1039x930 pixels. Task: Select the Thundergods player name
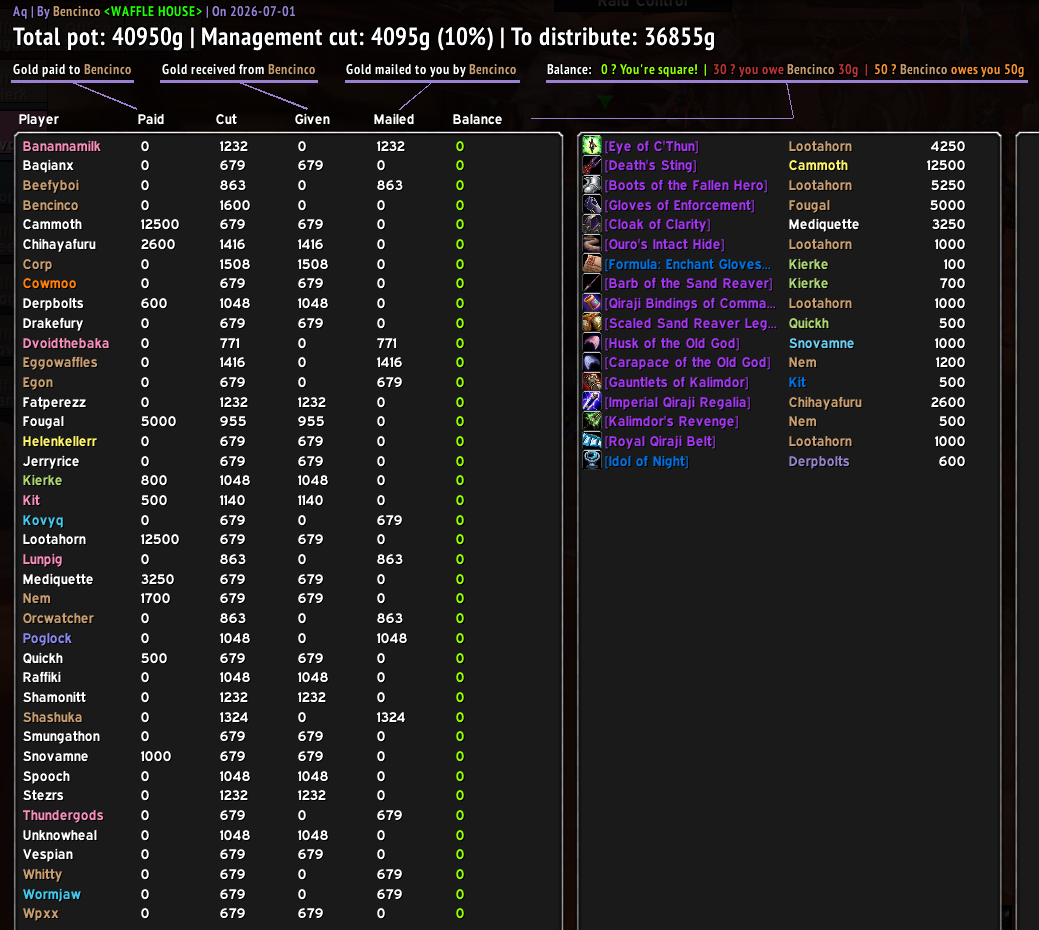pos(63,815)
